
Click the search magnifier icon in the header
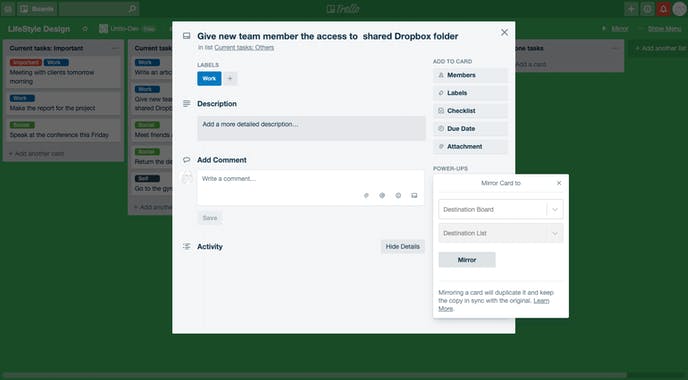pos(132,9)
